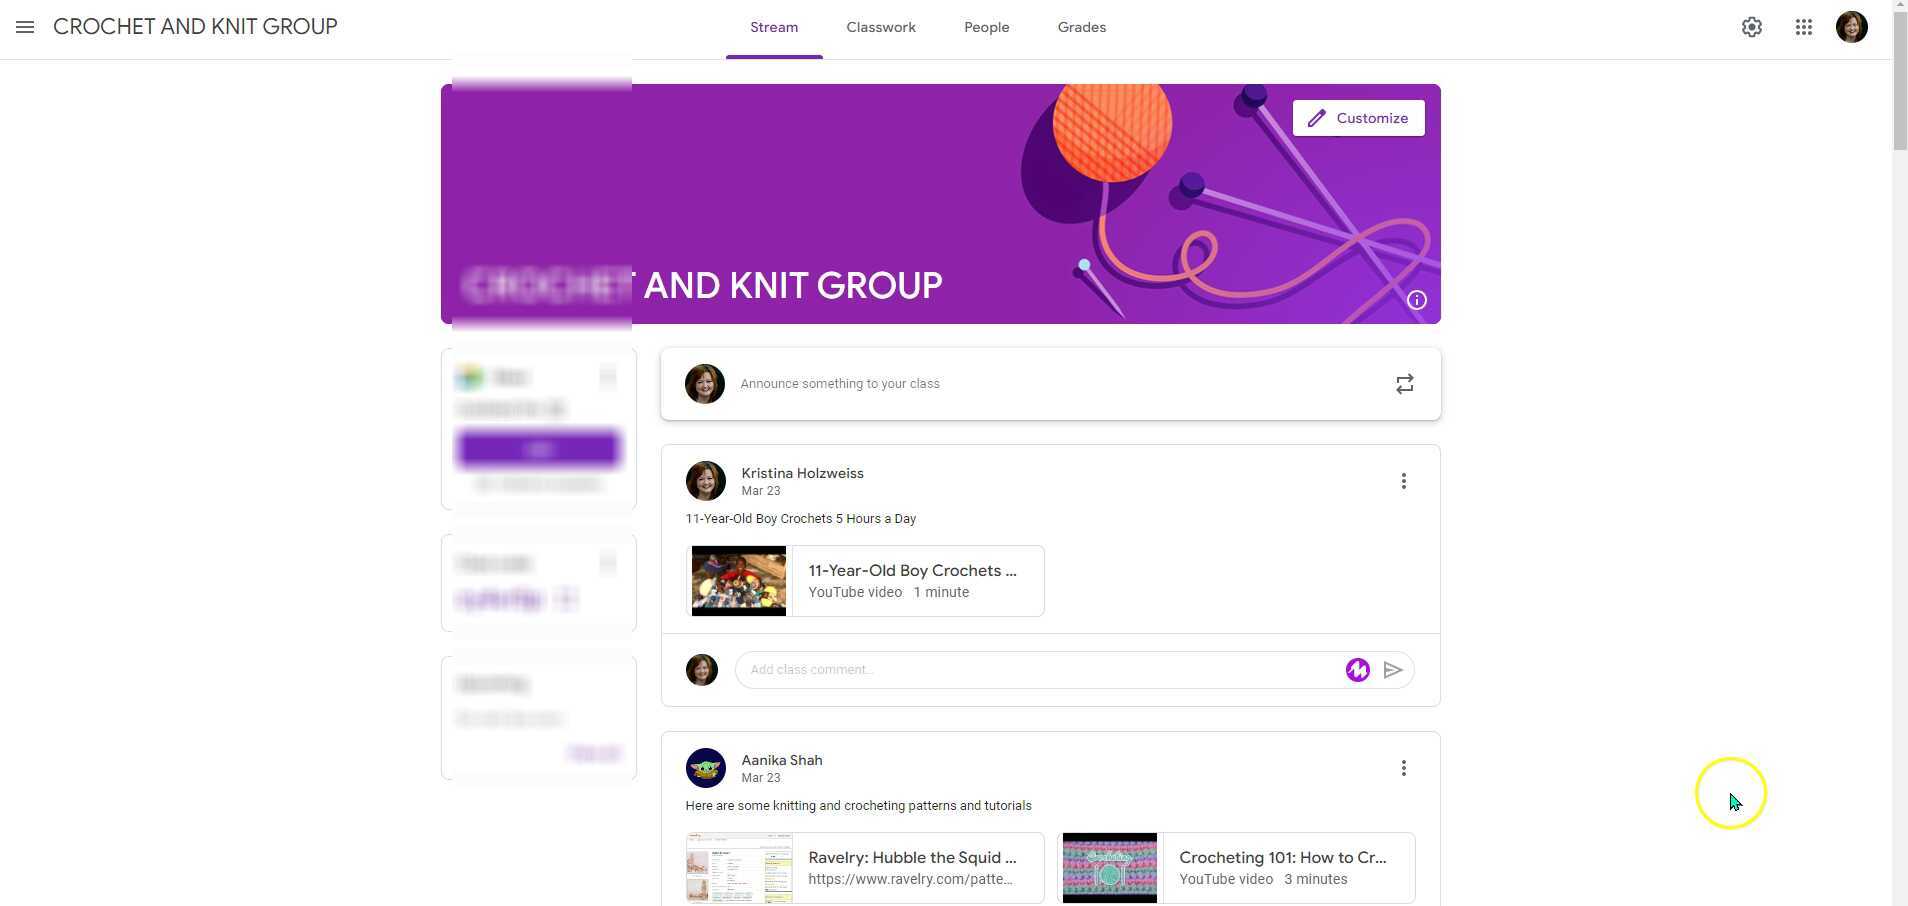The width and height of the screenshot is (1908, 906).
Task: Open the class settings gear
Action: (x=1751, y=26)
